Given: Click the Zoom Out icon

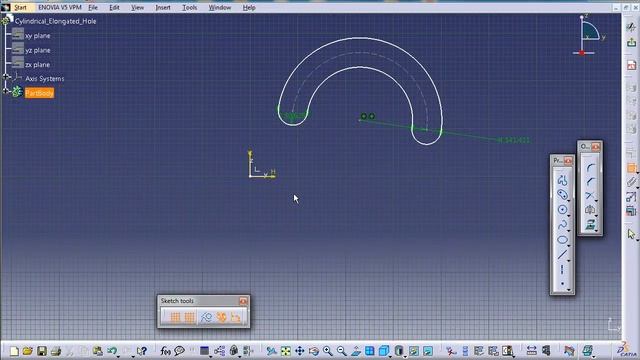Looking at the screenshot, I should tap(342, 351).
